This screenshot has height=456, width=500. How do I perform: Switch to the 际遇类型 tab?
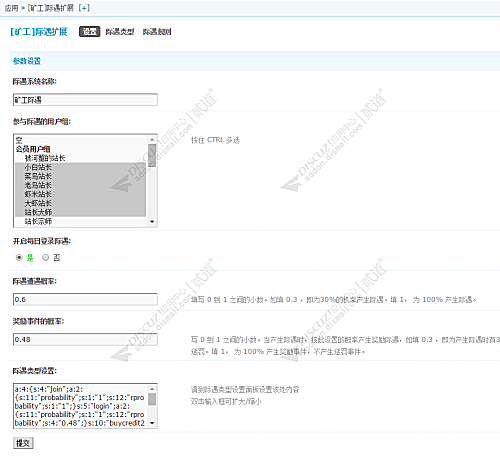[120, 32]
